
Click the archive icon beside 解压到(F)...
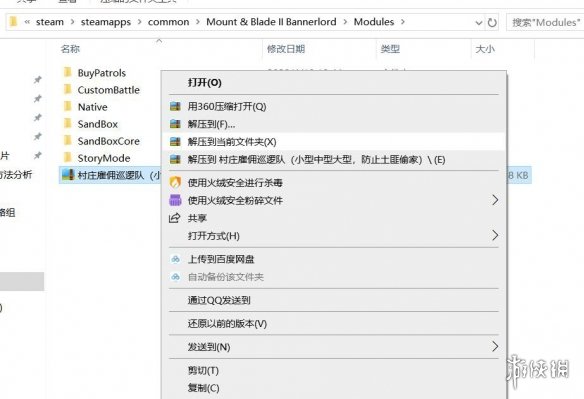pos(175,124)
